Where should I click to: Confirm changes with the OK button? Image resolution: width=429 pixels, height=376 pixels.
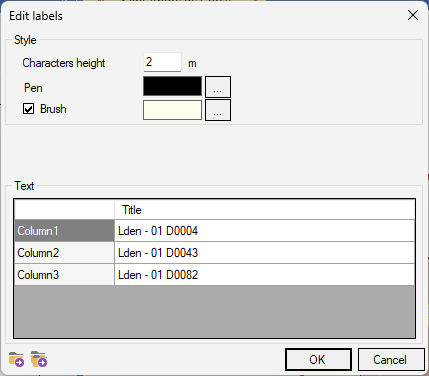click(x=318, y=360)
